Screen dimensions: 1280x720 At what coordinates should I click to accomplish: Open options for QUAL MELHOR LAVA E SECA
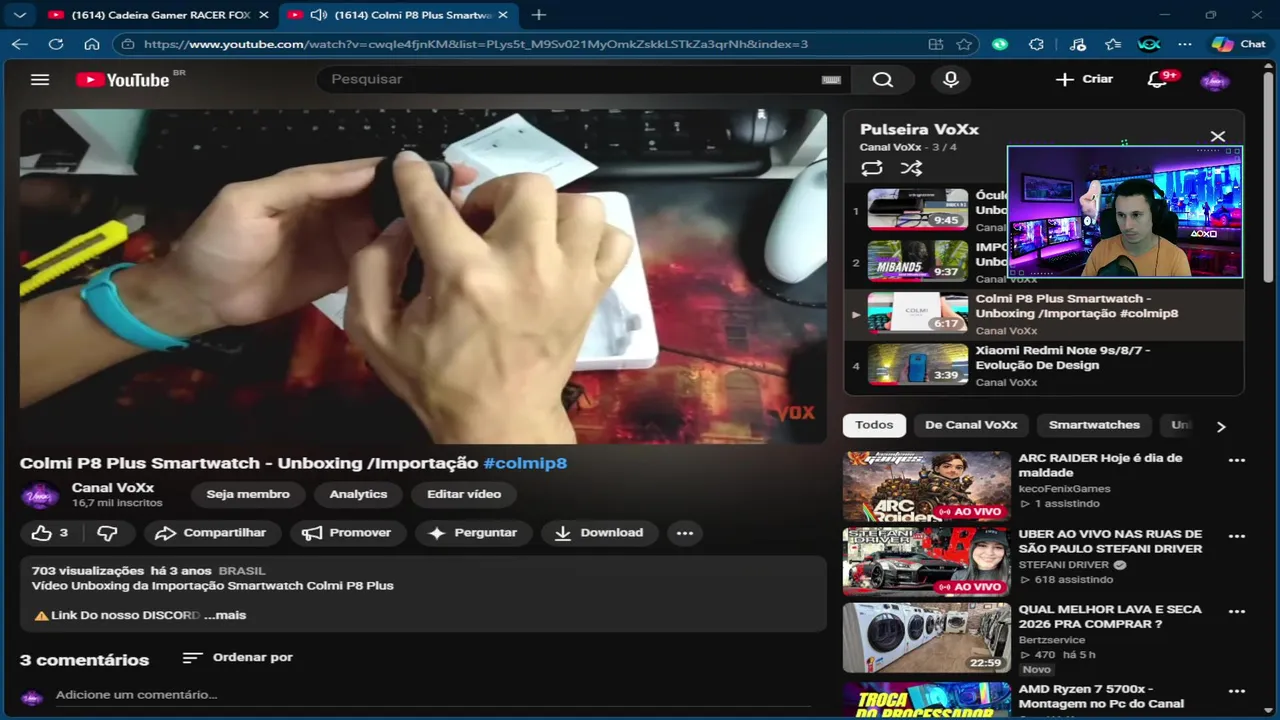(1237, 611)
